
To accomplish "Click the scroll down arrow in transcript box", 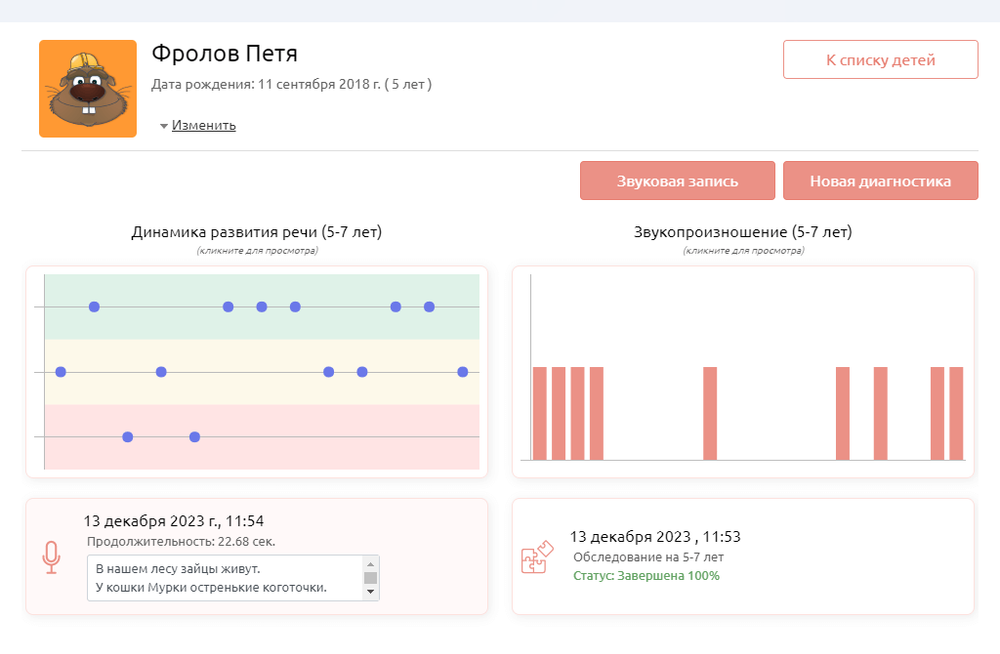I will pyautogui.click(x=371, y=592).
